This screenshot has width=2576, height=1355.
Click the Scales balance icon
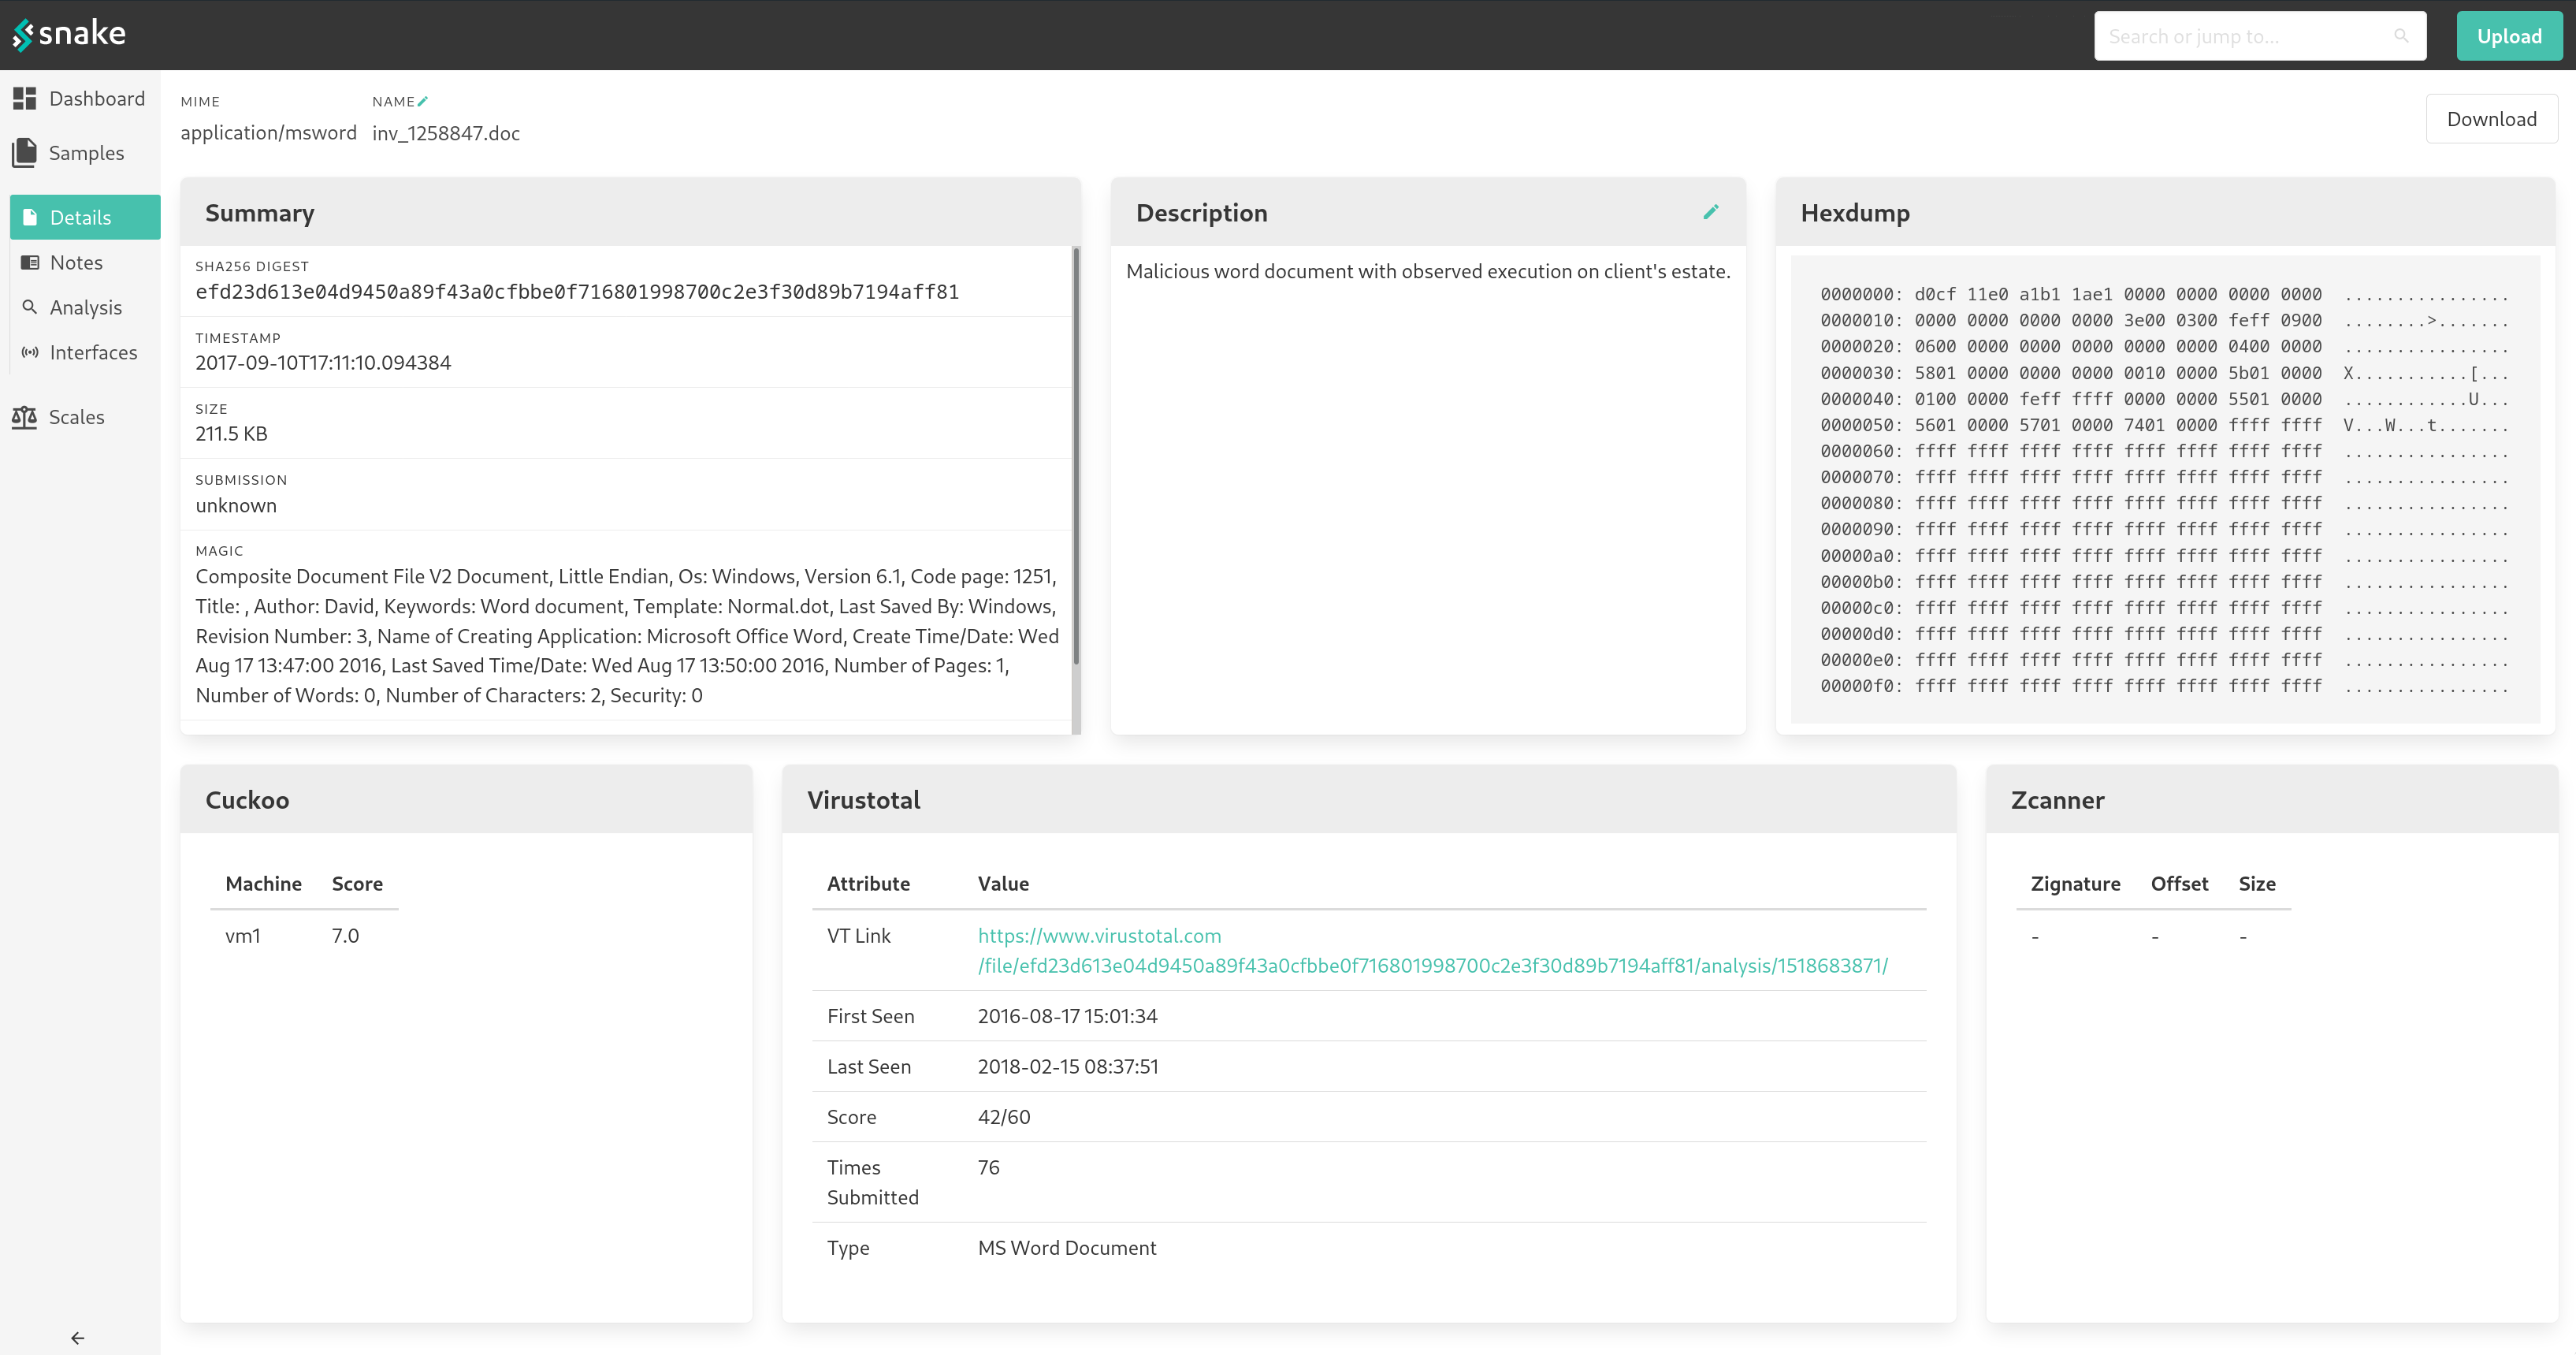pos(24,417)
